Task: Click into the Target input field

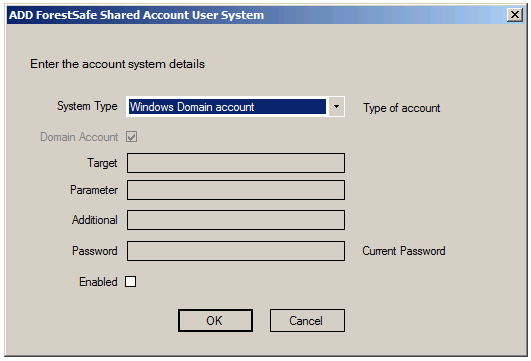Action: point(236,163)
